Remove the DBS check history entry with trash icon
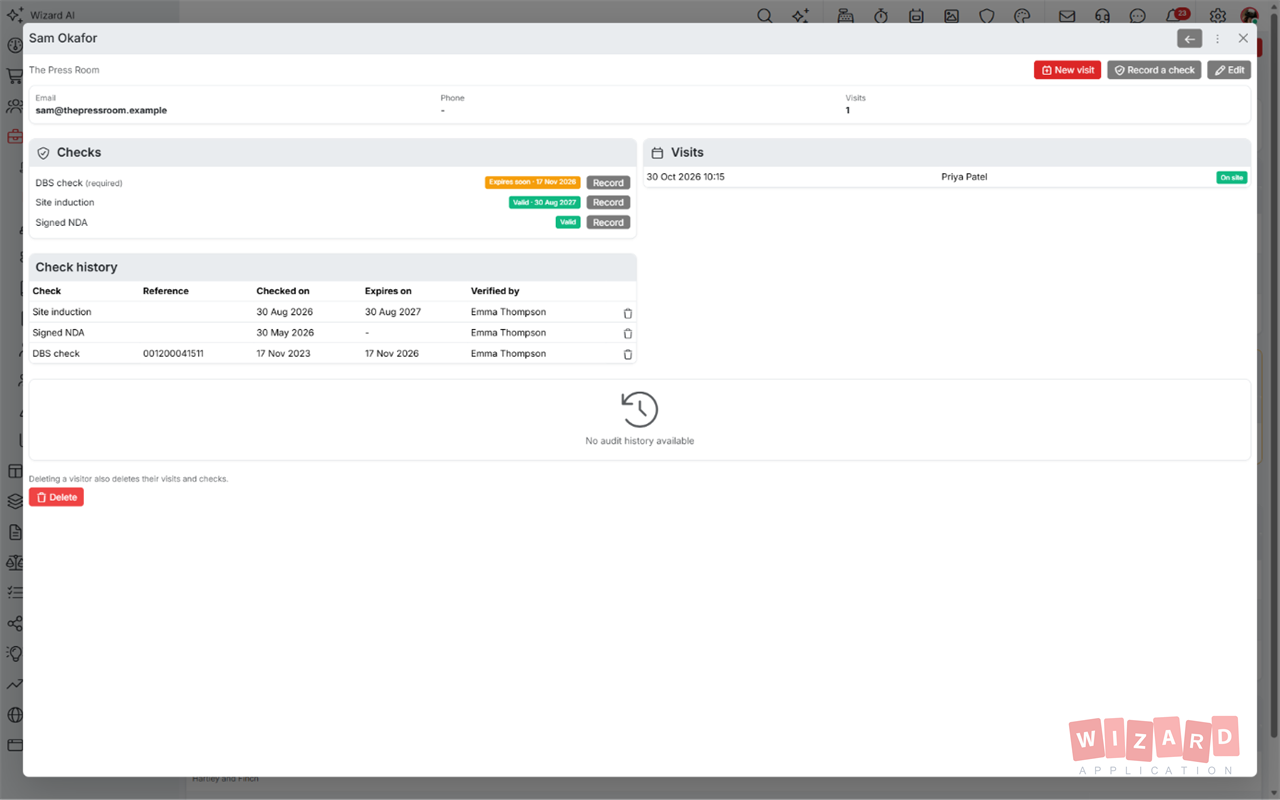 coord(628,354)
